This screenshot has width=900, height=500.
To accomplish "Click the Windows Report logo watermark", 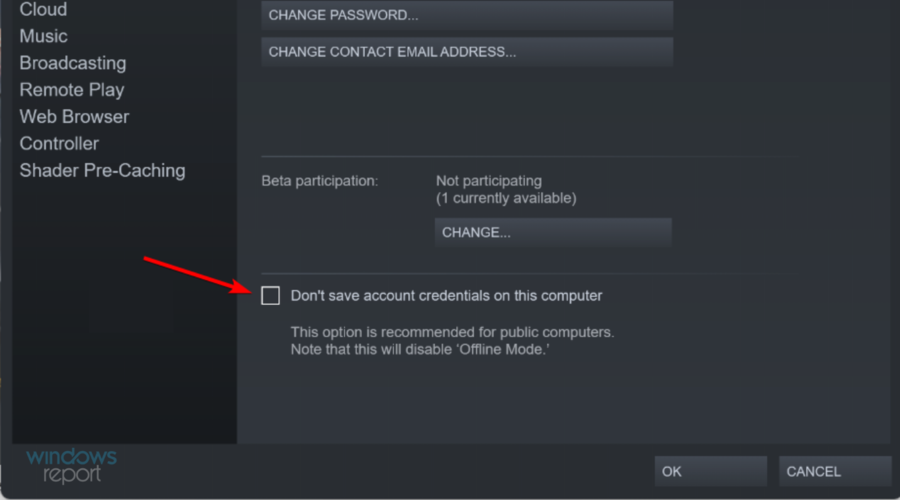I will (x=71, y=466).
